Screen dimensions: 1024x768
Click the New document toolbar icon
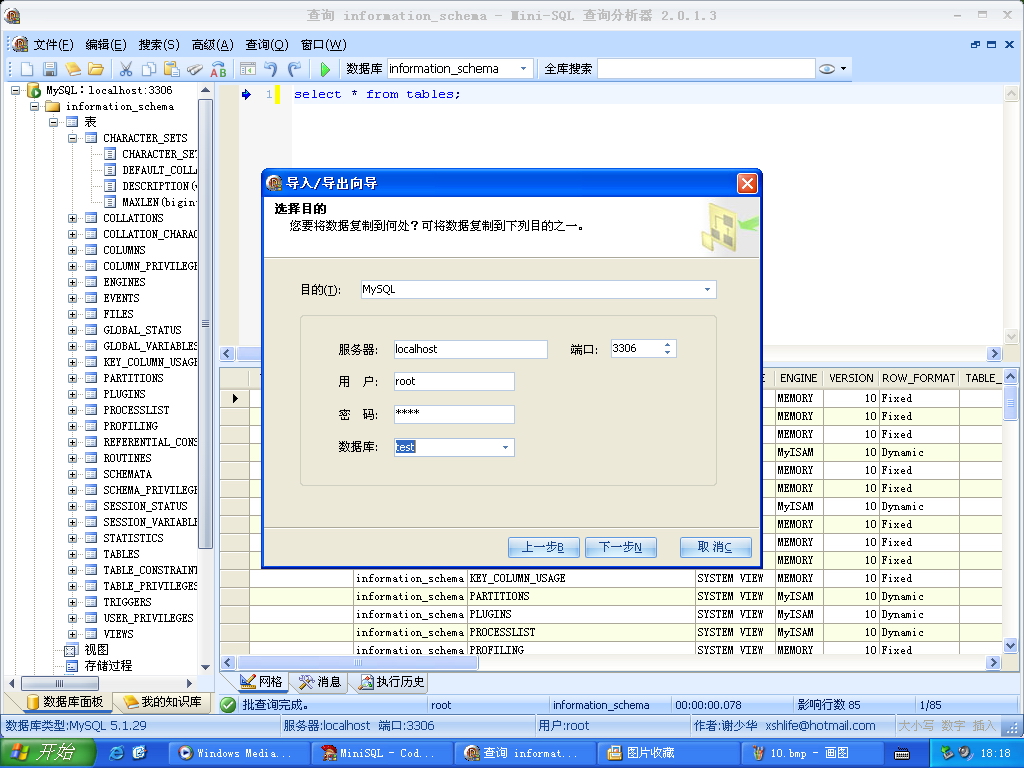(x=27, y=69)
